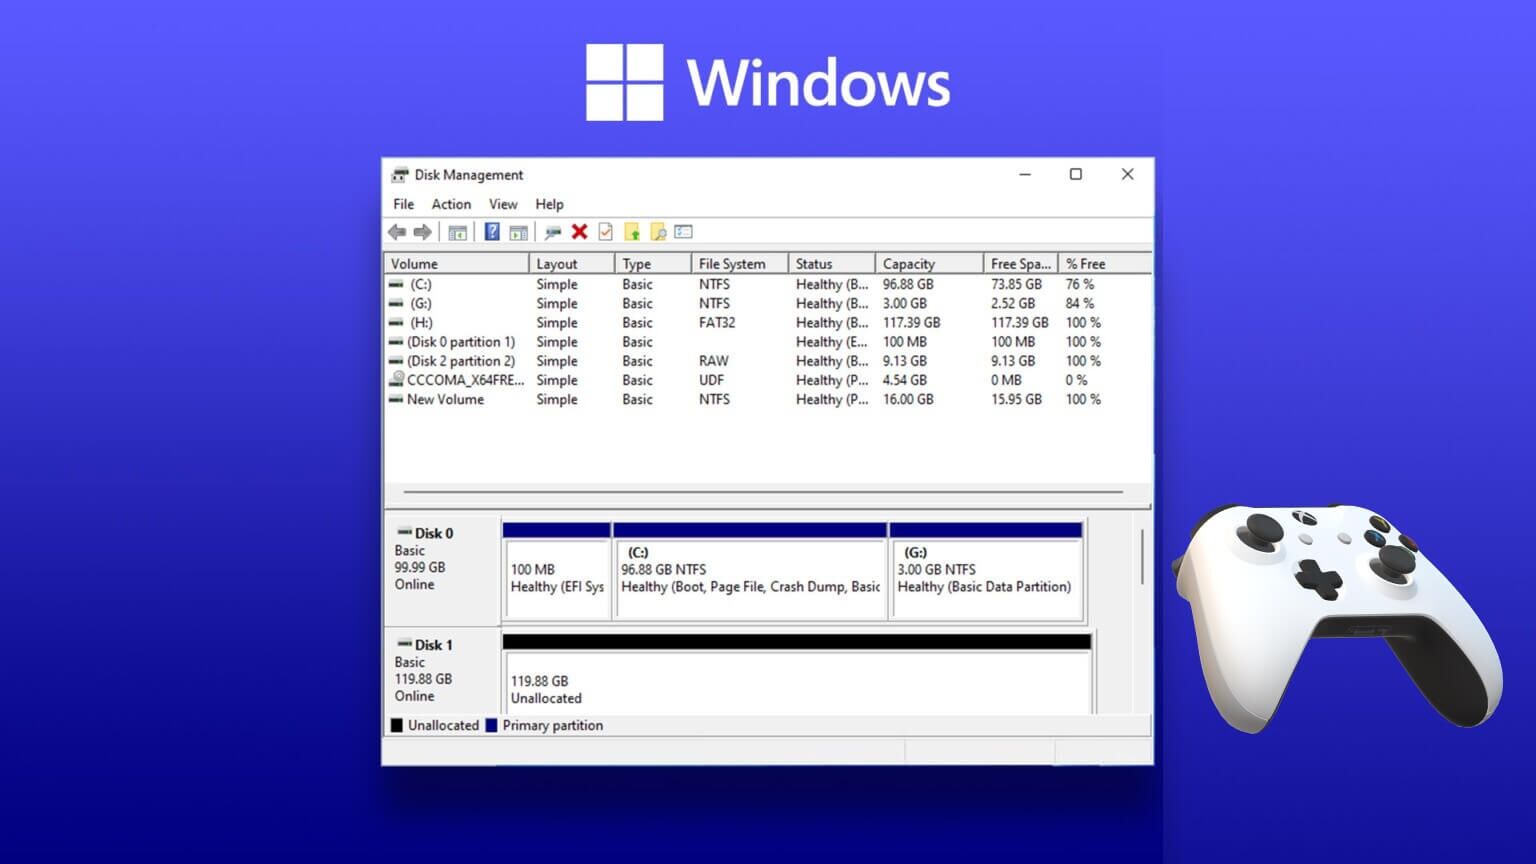Open the Action menu
1536x864 pixels.
click(x=451, y=204)
